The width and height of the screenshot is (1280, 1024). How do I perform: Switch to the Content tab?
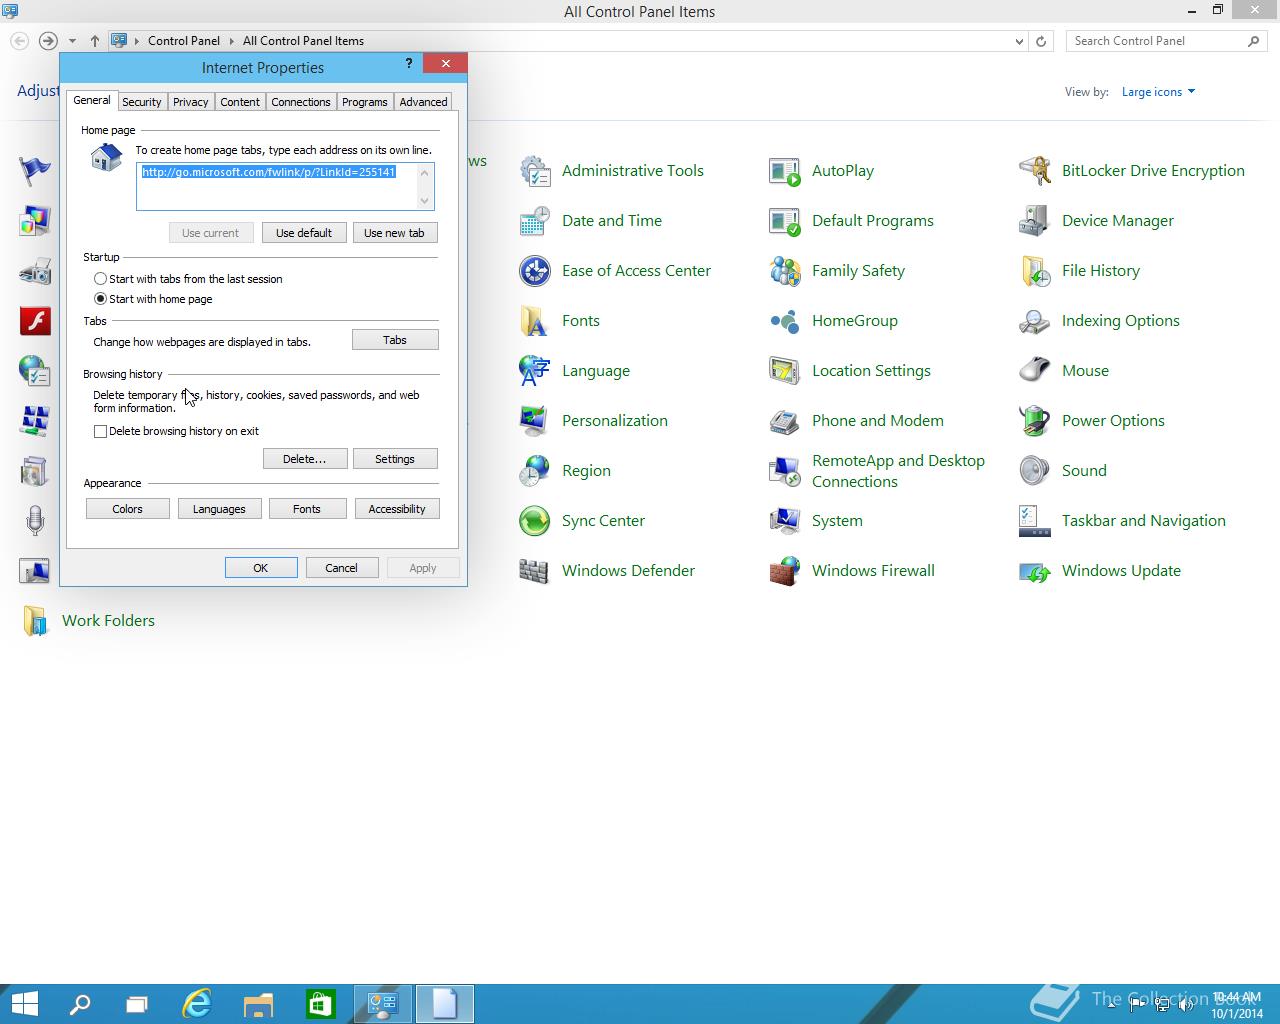[240, 102]
